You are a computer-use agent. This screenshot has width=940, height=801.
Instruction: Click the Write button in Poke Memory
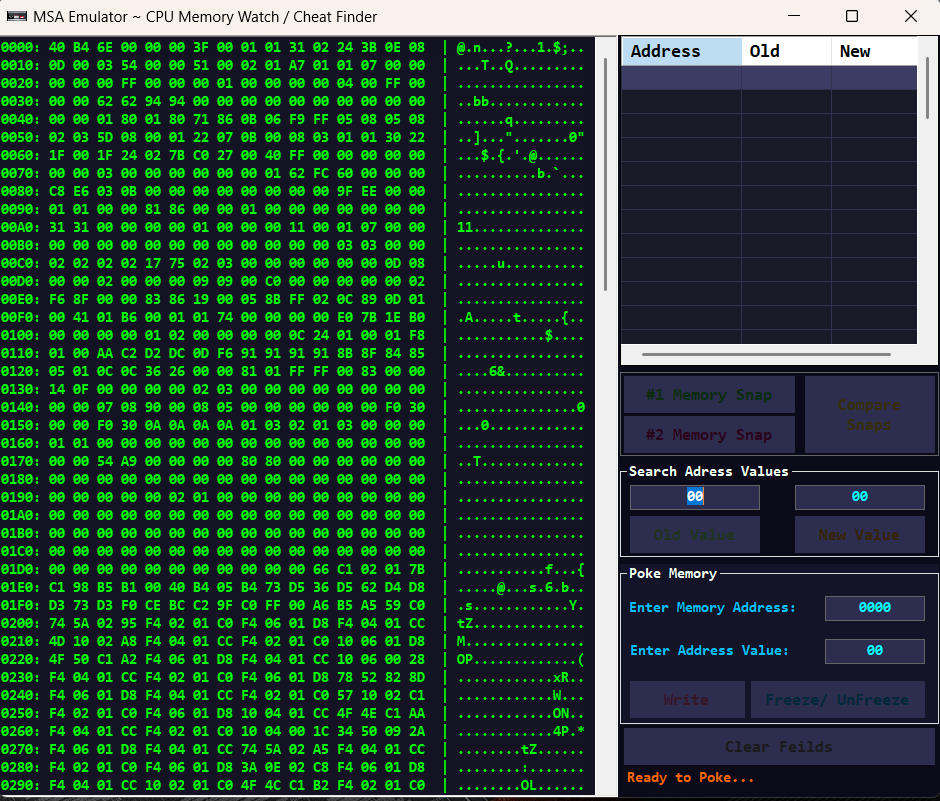pyautogui.click(x=687, y=699)
